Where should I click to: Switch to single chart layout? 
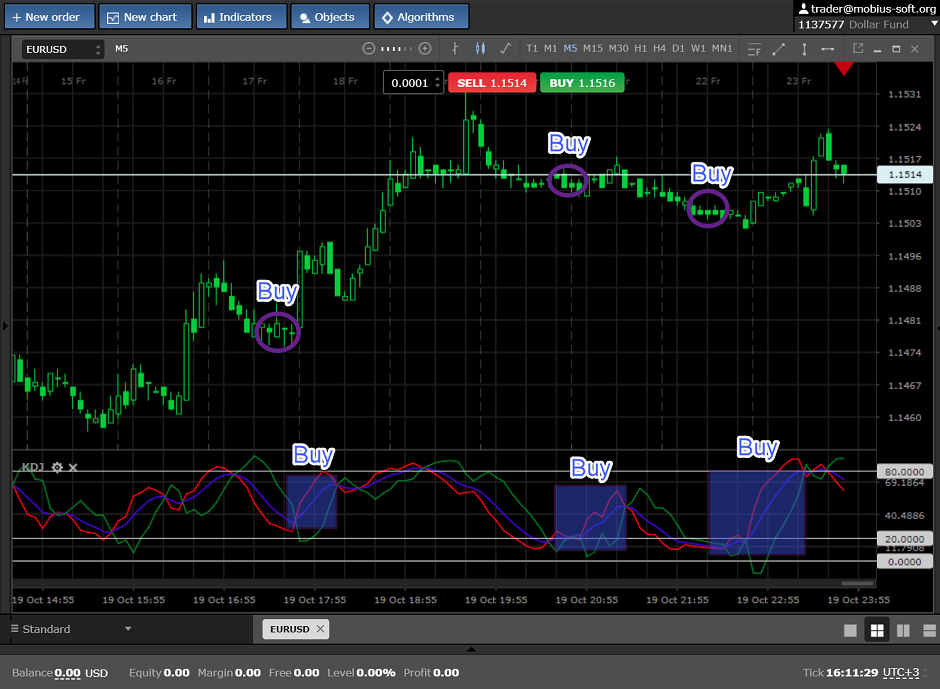pos(850,630)
